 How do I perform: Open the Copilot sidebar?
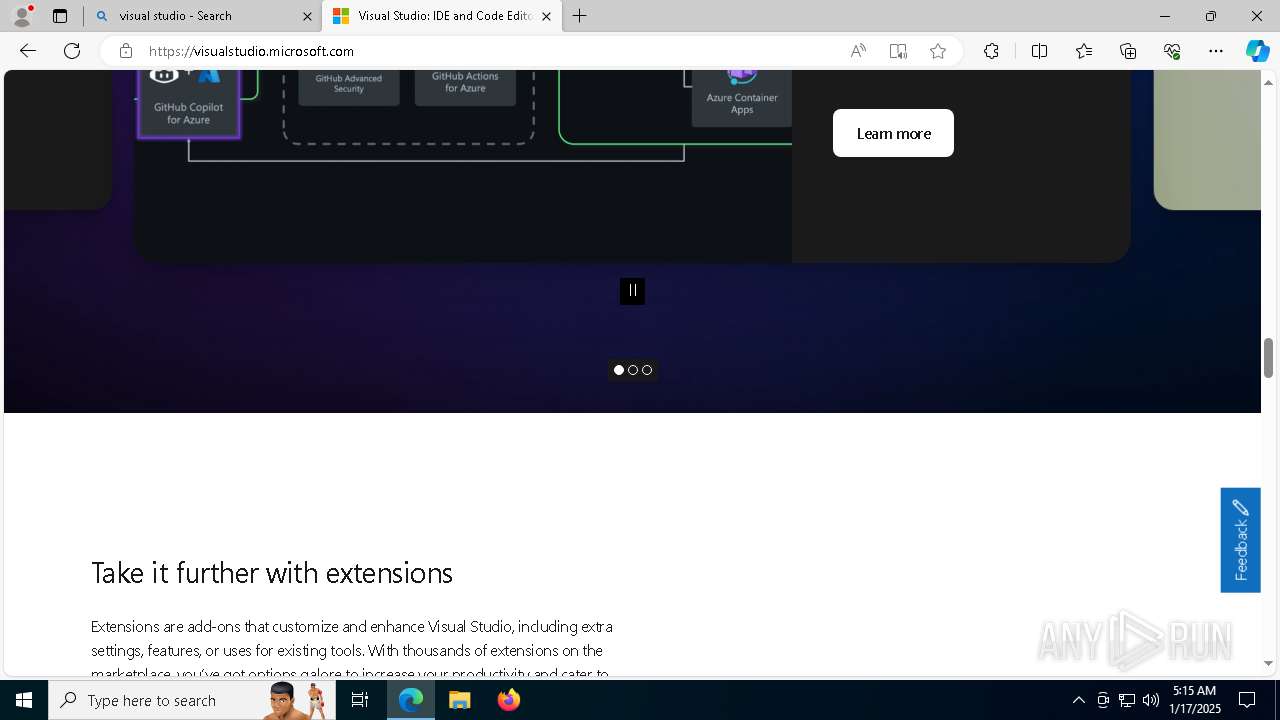[1257, 51]
